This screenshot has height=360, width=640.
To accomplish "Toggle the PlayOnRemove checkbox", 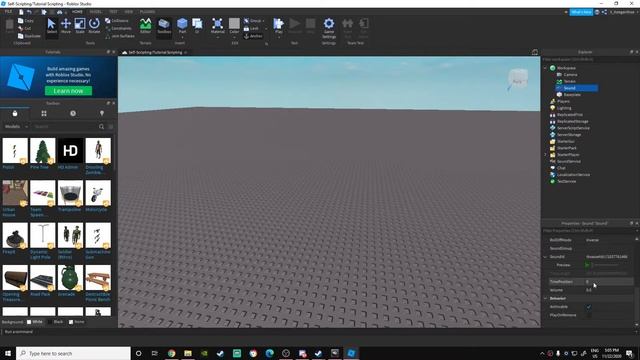I will pyautogui.click(x=589, y=315).
